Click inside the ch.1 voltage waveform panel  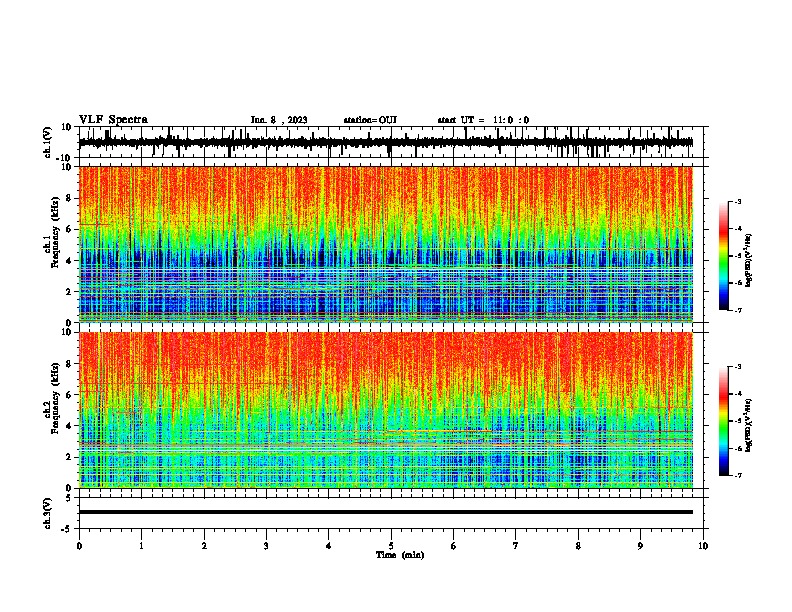pyautogui.click(x=391, y=142)
